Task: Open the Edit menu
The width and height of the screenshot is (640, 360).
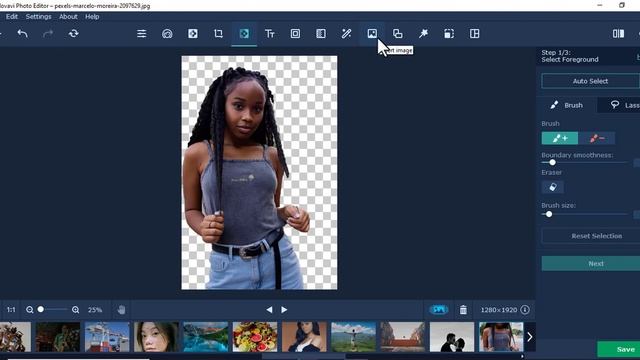Action: [12, 17]
